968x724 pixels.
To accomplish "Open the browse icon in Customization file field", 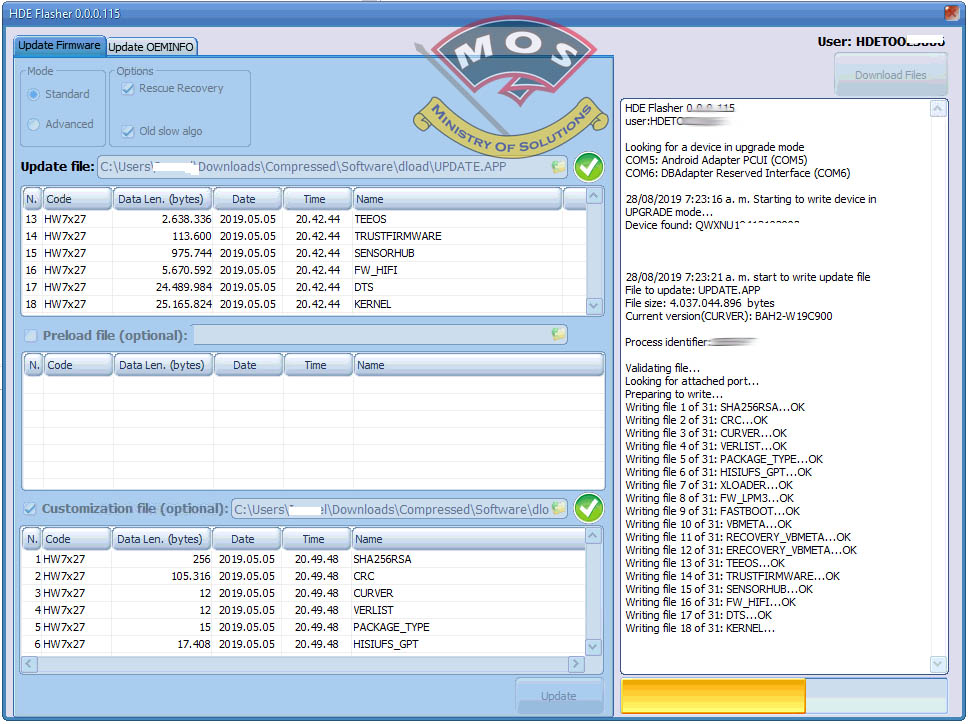I will point(558,508).
